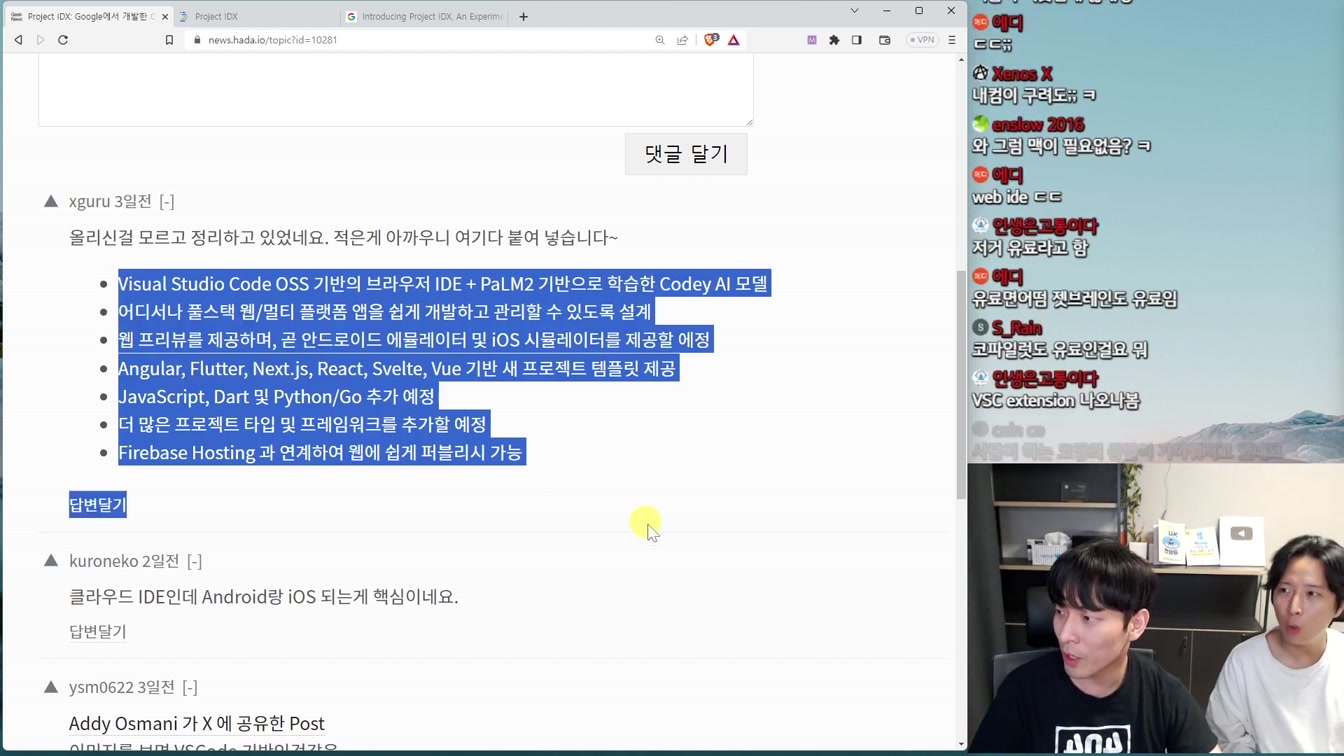Click the chat username 'Xenos X'
Screen dimensions: 1344x756
coord(1022,74)
